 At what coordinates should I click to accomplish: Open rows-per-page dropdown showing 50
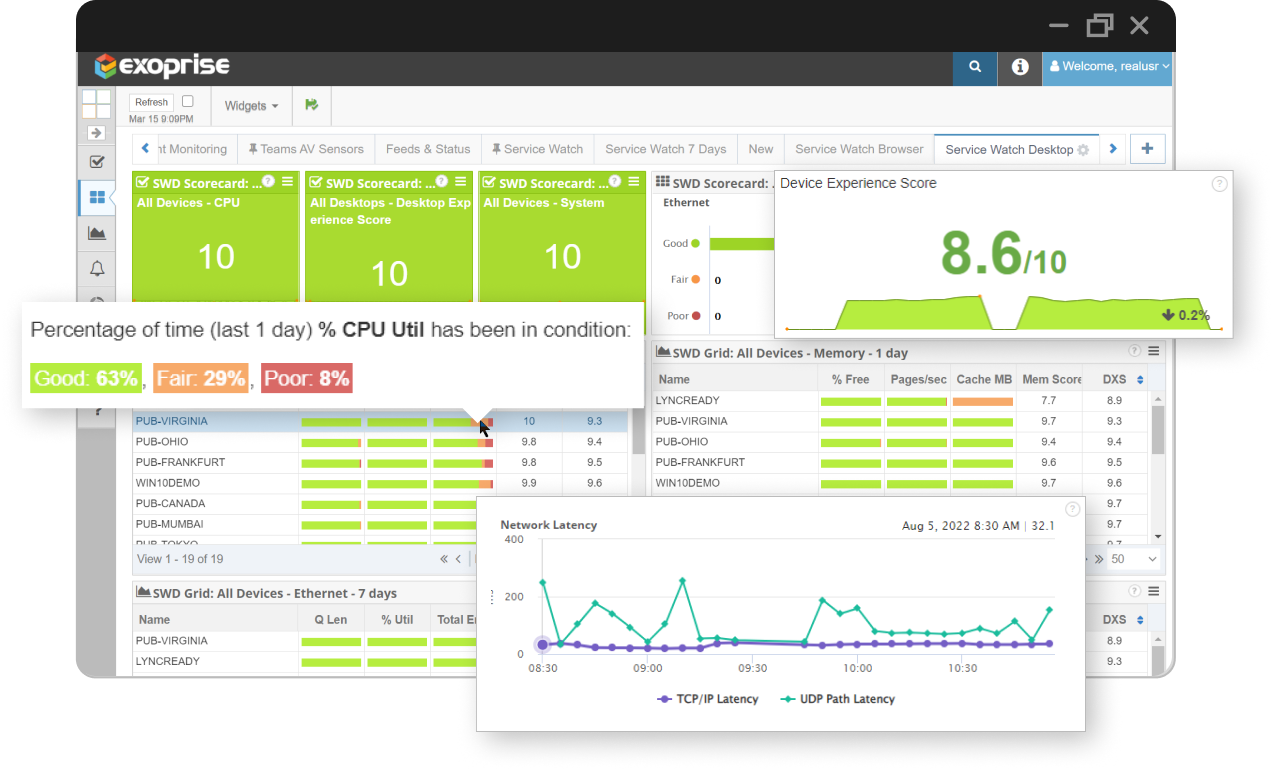click(1134, 559)
